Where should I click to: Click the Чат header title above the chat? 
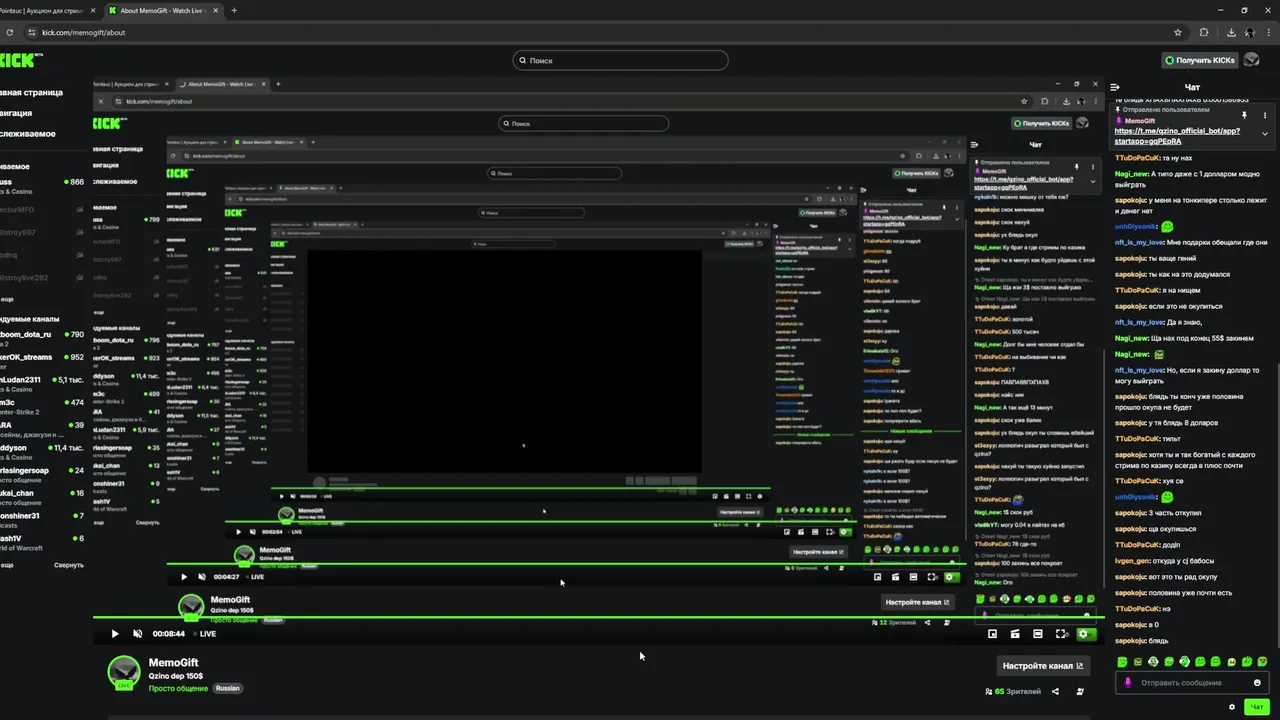click(1192, 87)
